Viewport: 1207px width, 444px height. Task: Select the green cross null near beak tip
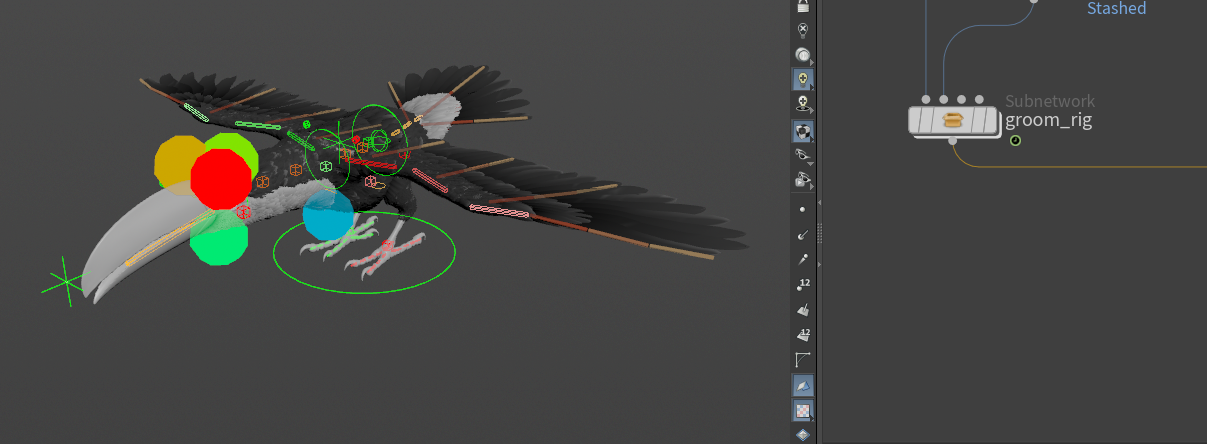click(x=66, y=282)
